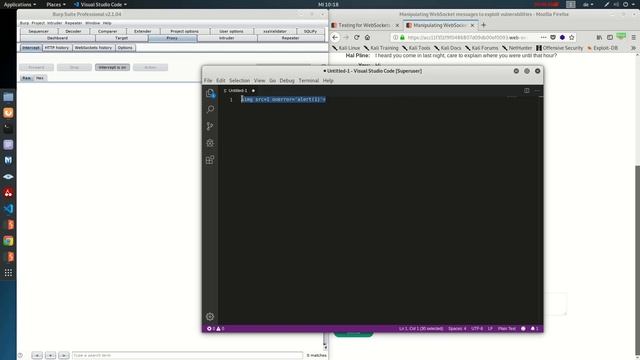640x360 pixels.
Task: Open the Search view in VS Code
Action: point(210,109)
